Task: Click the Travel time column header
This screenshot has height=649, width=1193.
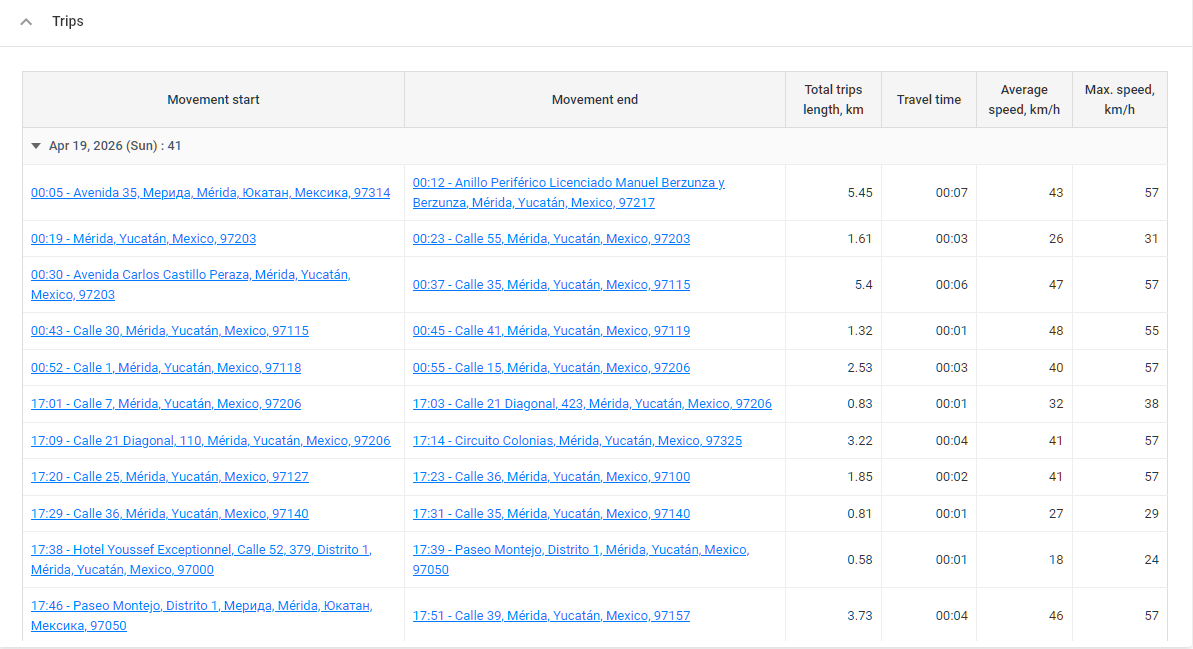Action: 928,99
